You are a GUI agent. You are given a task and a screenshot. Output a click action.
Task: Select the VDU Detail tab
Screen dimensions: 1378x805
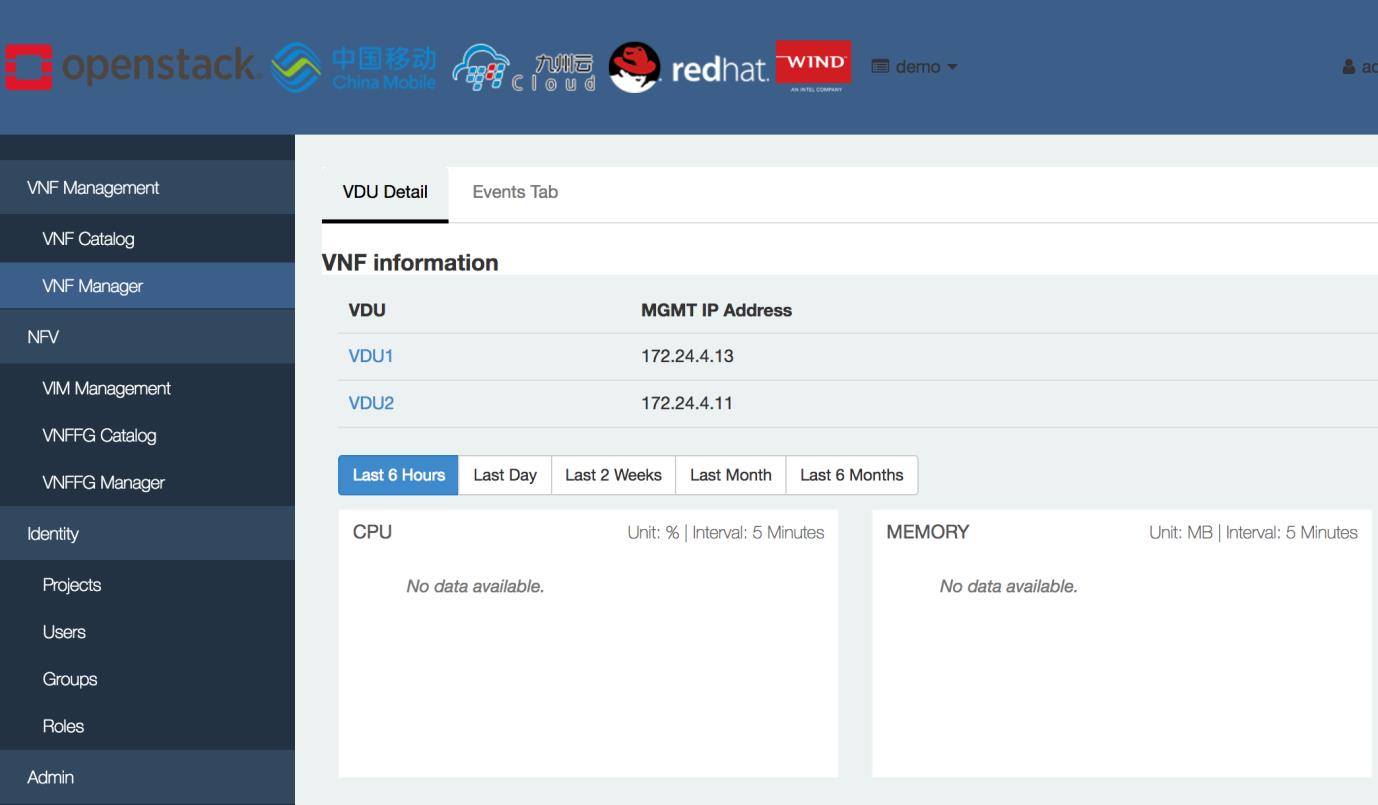click(385, 192)
